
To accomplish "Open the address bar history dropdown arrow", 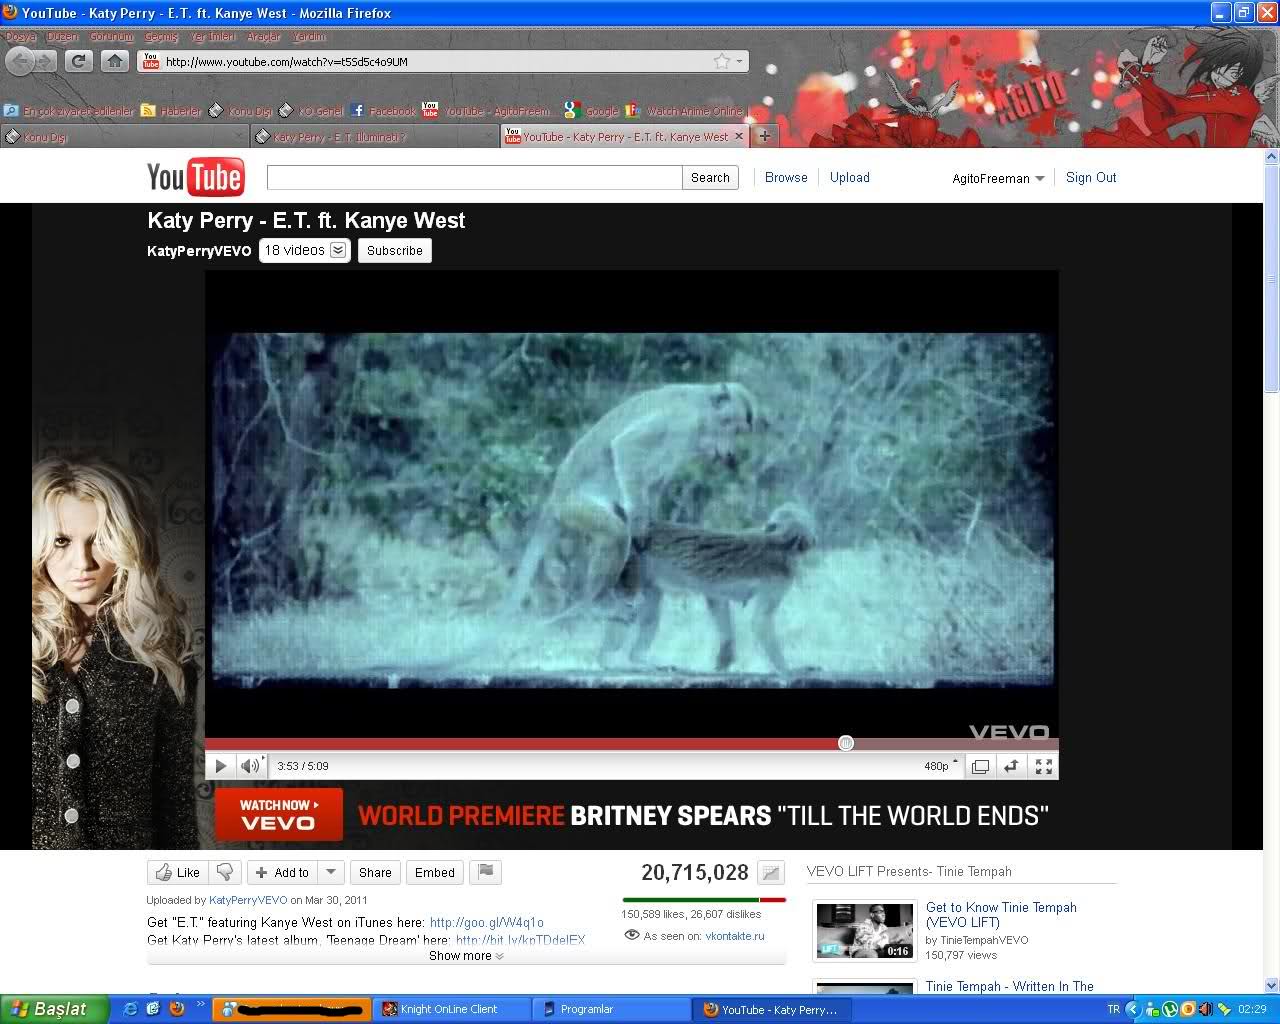I will click(740, 61).
